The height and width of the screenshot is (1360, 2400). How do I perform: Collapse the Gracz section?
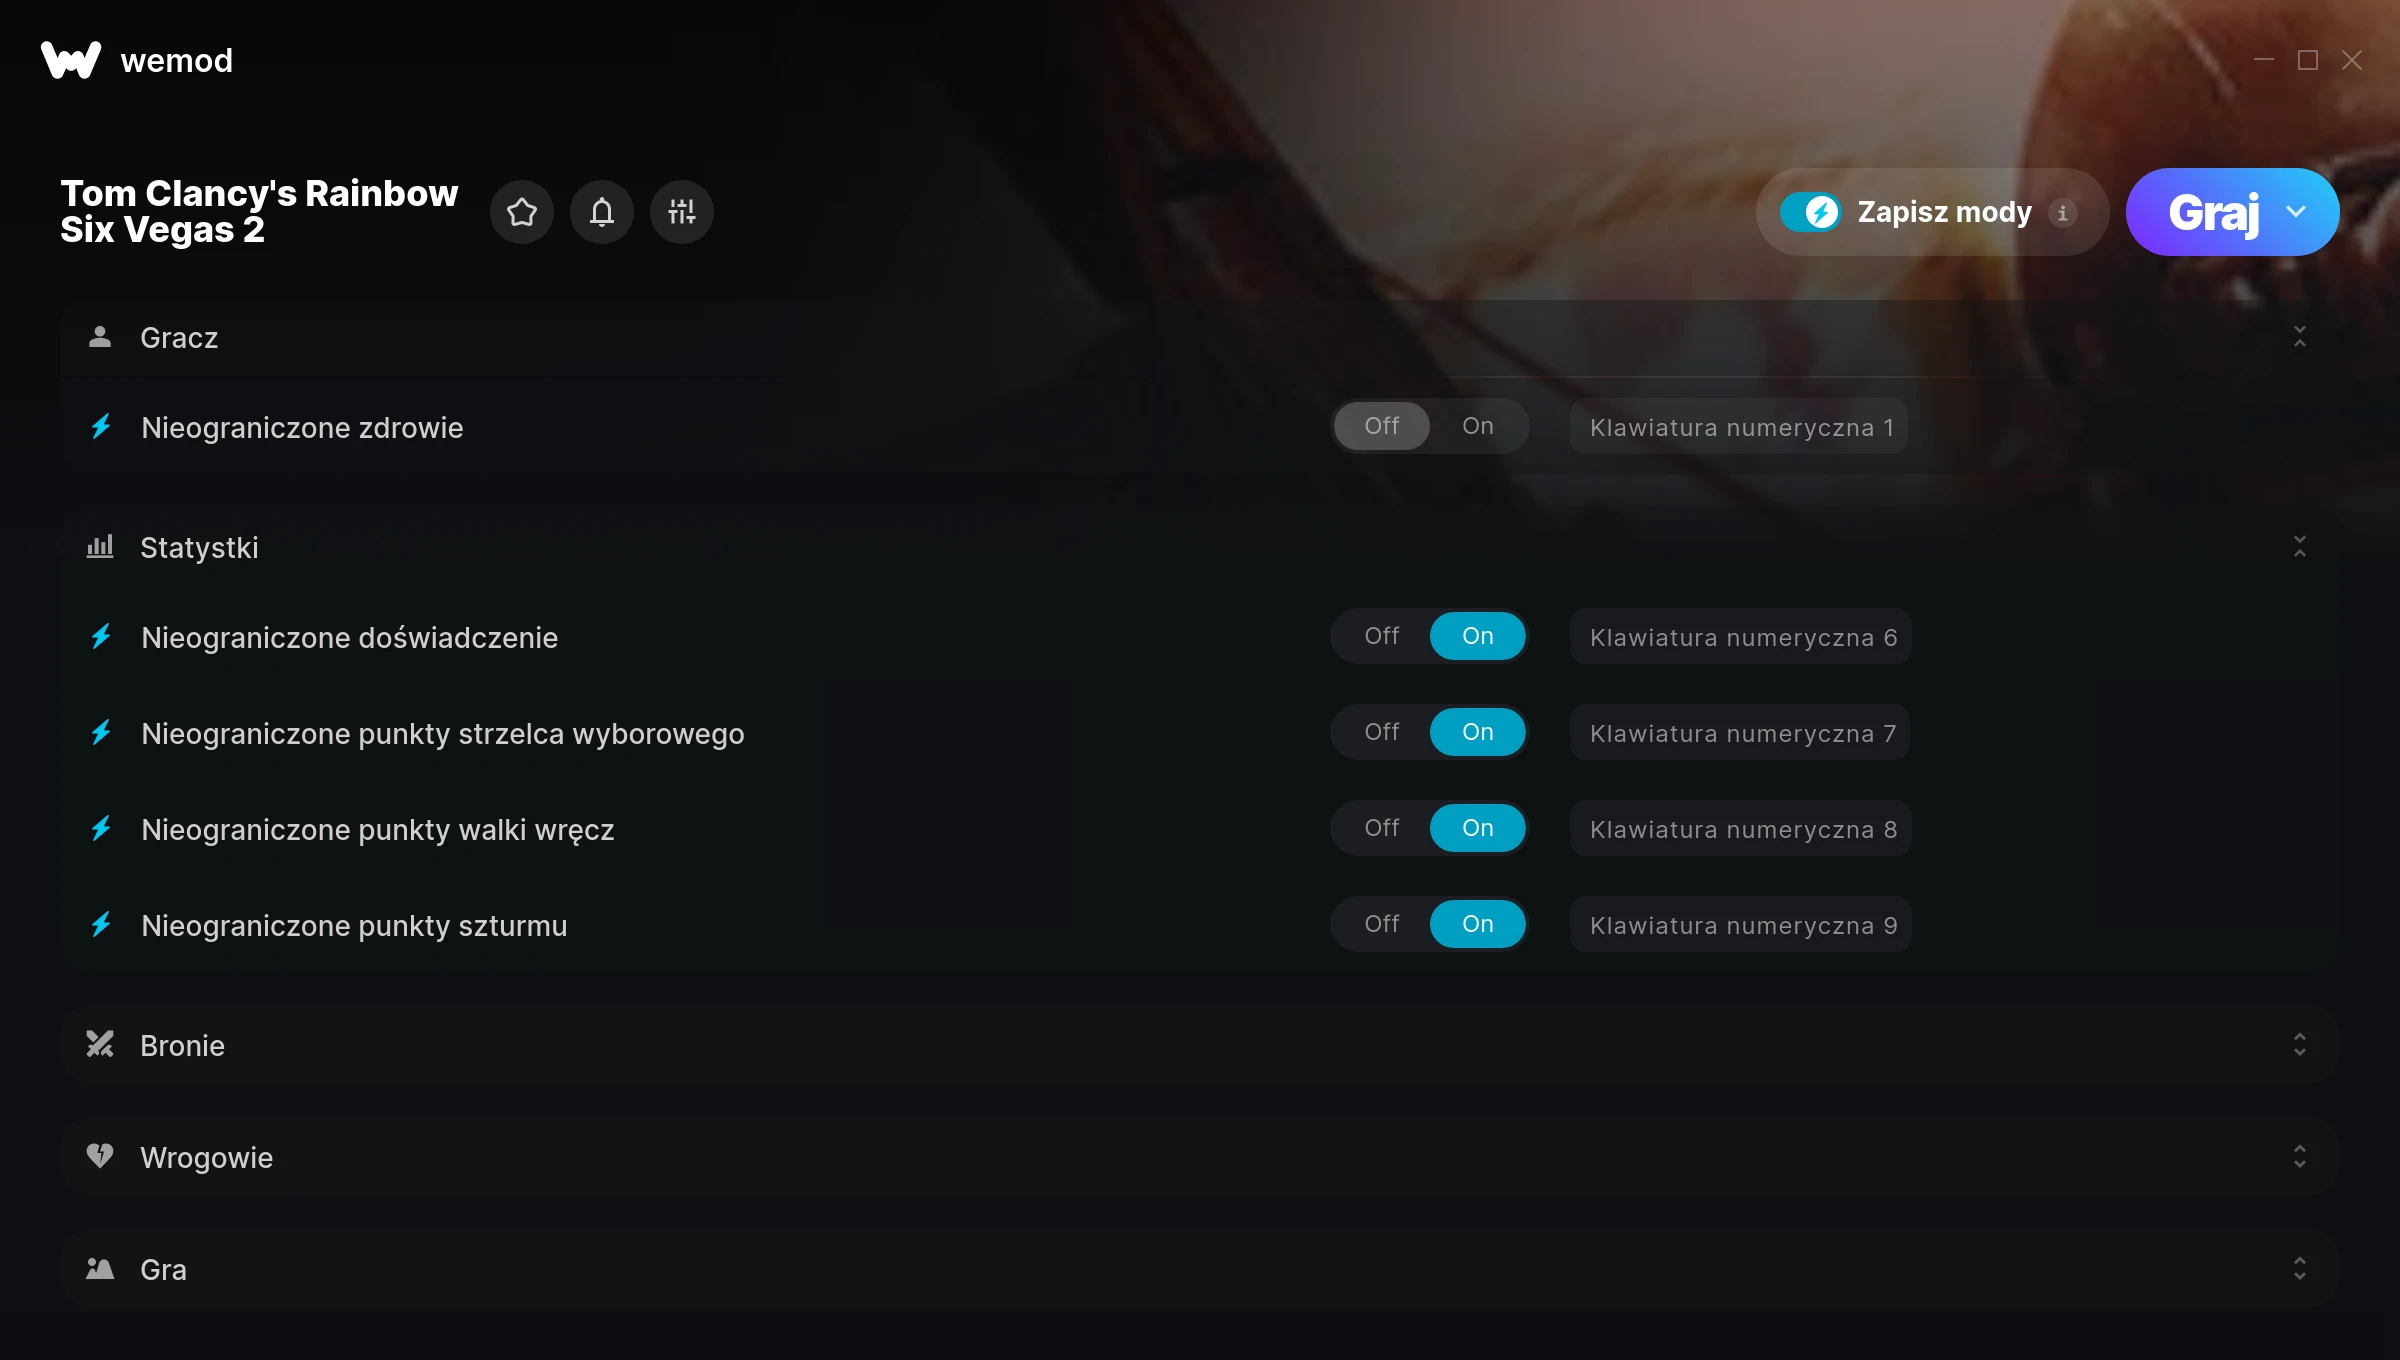[x=2300, y=337]
